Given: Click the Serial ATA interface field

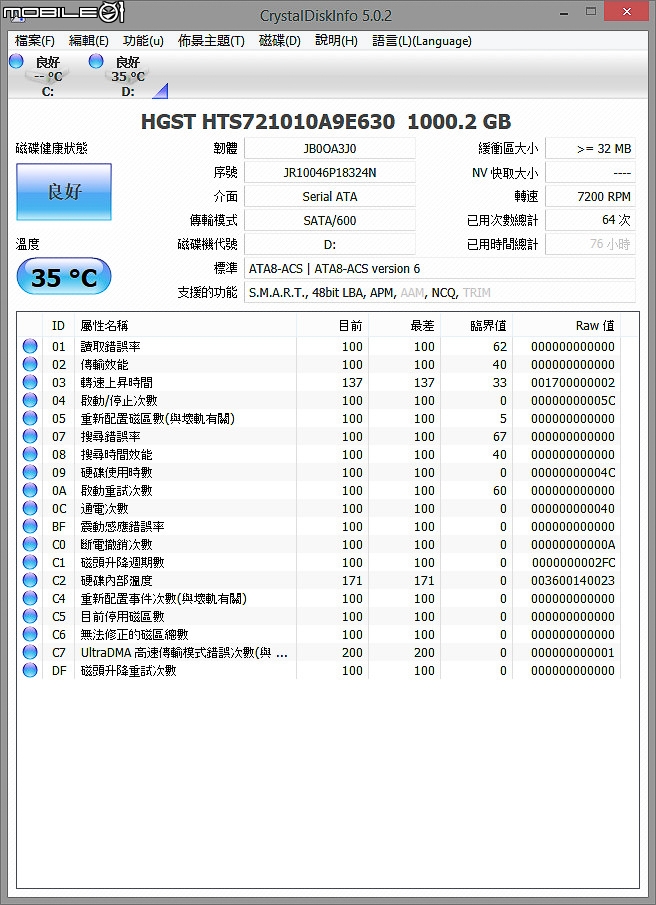Looking at the screenshot, I should click(329, 196).
